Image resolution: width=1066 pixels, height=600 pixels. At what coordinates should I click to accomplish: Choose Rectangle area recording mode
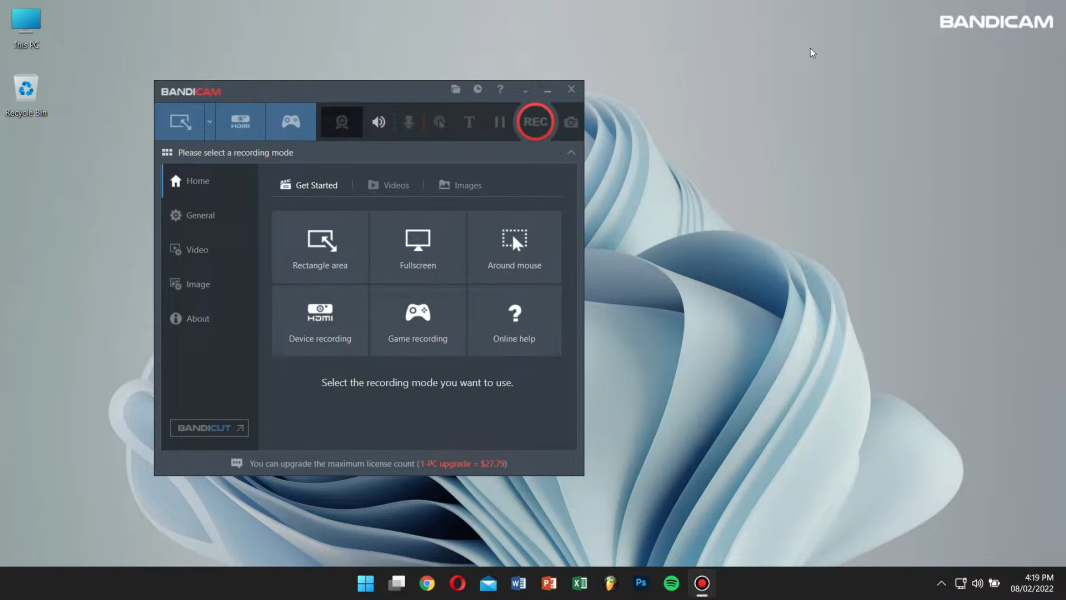(320, 247)
